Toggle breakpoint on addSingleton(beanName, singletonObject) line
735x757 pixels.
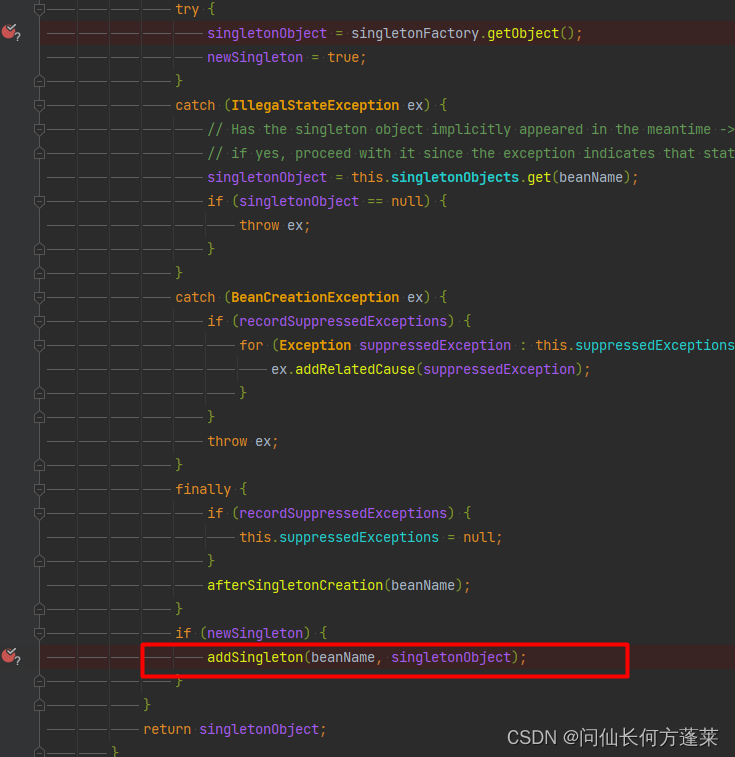(10, 656)
